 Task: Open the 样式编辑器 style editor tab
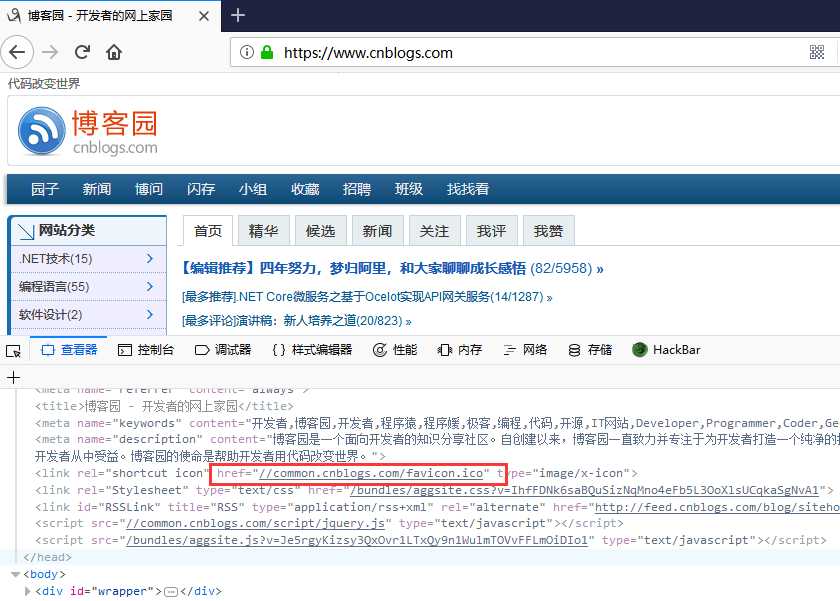pos(312,350)
